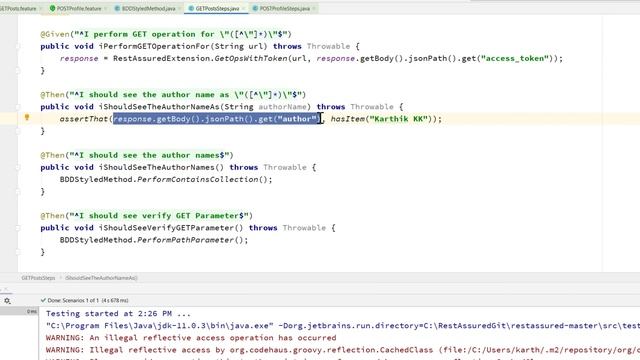Click 'Testing started at 2:26 PM' console line
The image size is (640, 360).
tap(118, 313)
